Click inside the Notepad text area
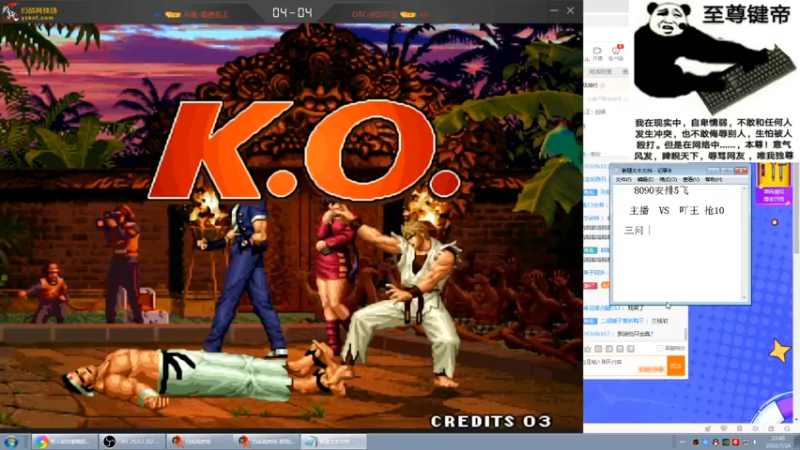This screenshot has height=450, width=800. [677, 243]
